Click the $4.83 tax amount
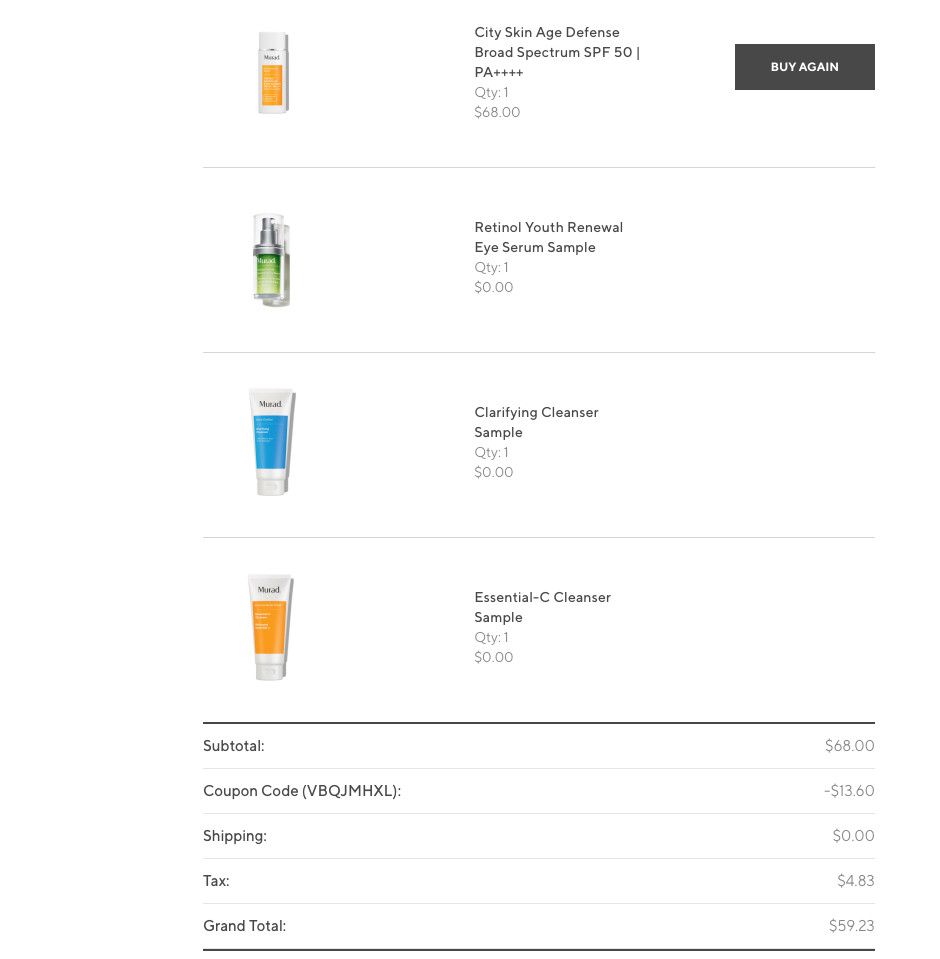The image size is (940, 959). click(x=856, y=881)
